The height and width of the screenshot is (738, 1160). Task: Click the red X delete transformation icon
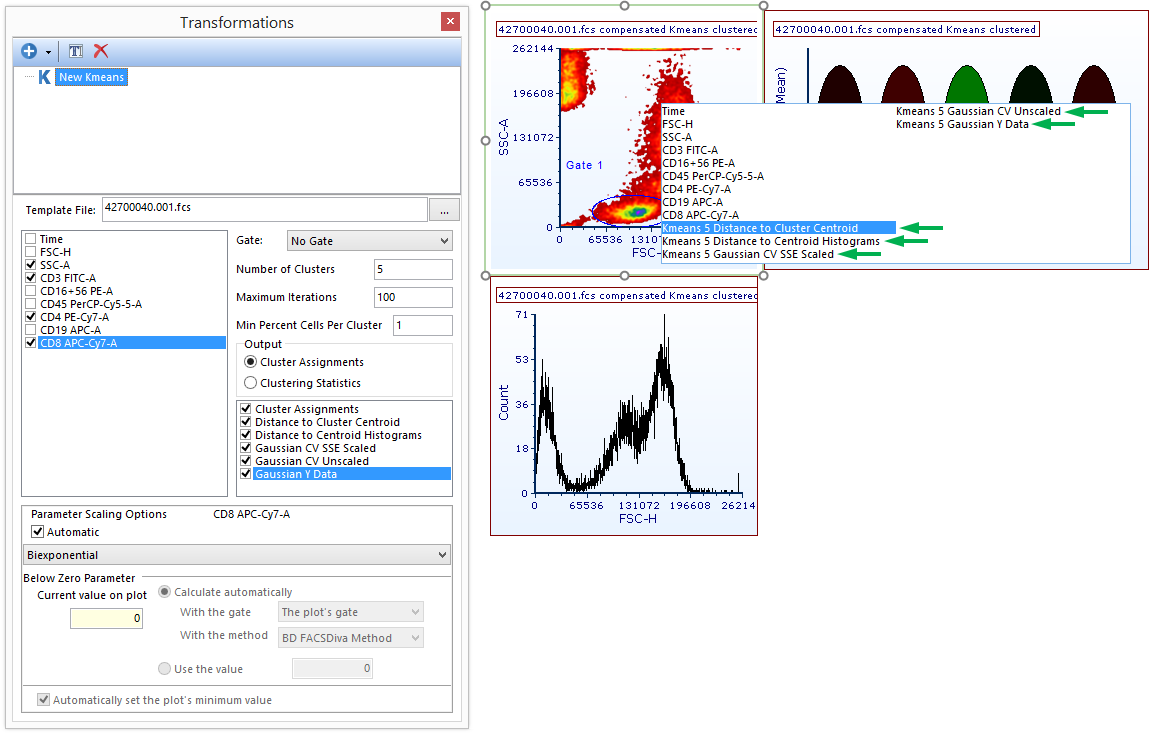point(101,51)
